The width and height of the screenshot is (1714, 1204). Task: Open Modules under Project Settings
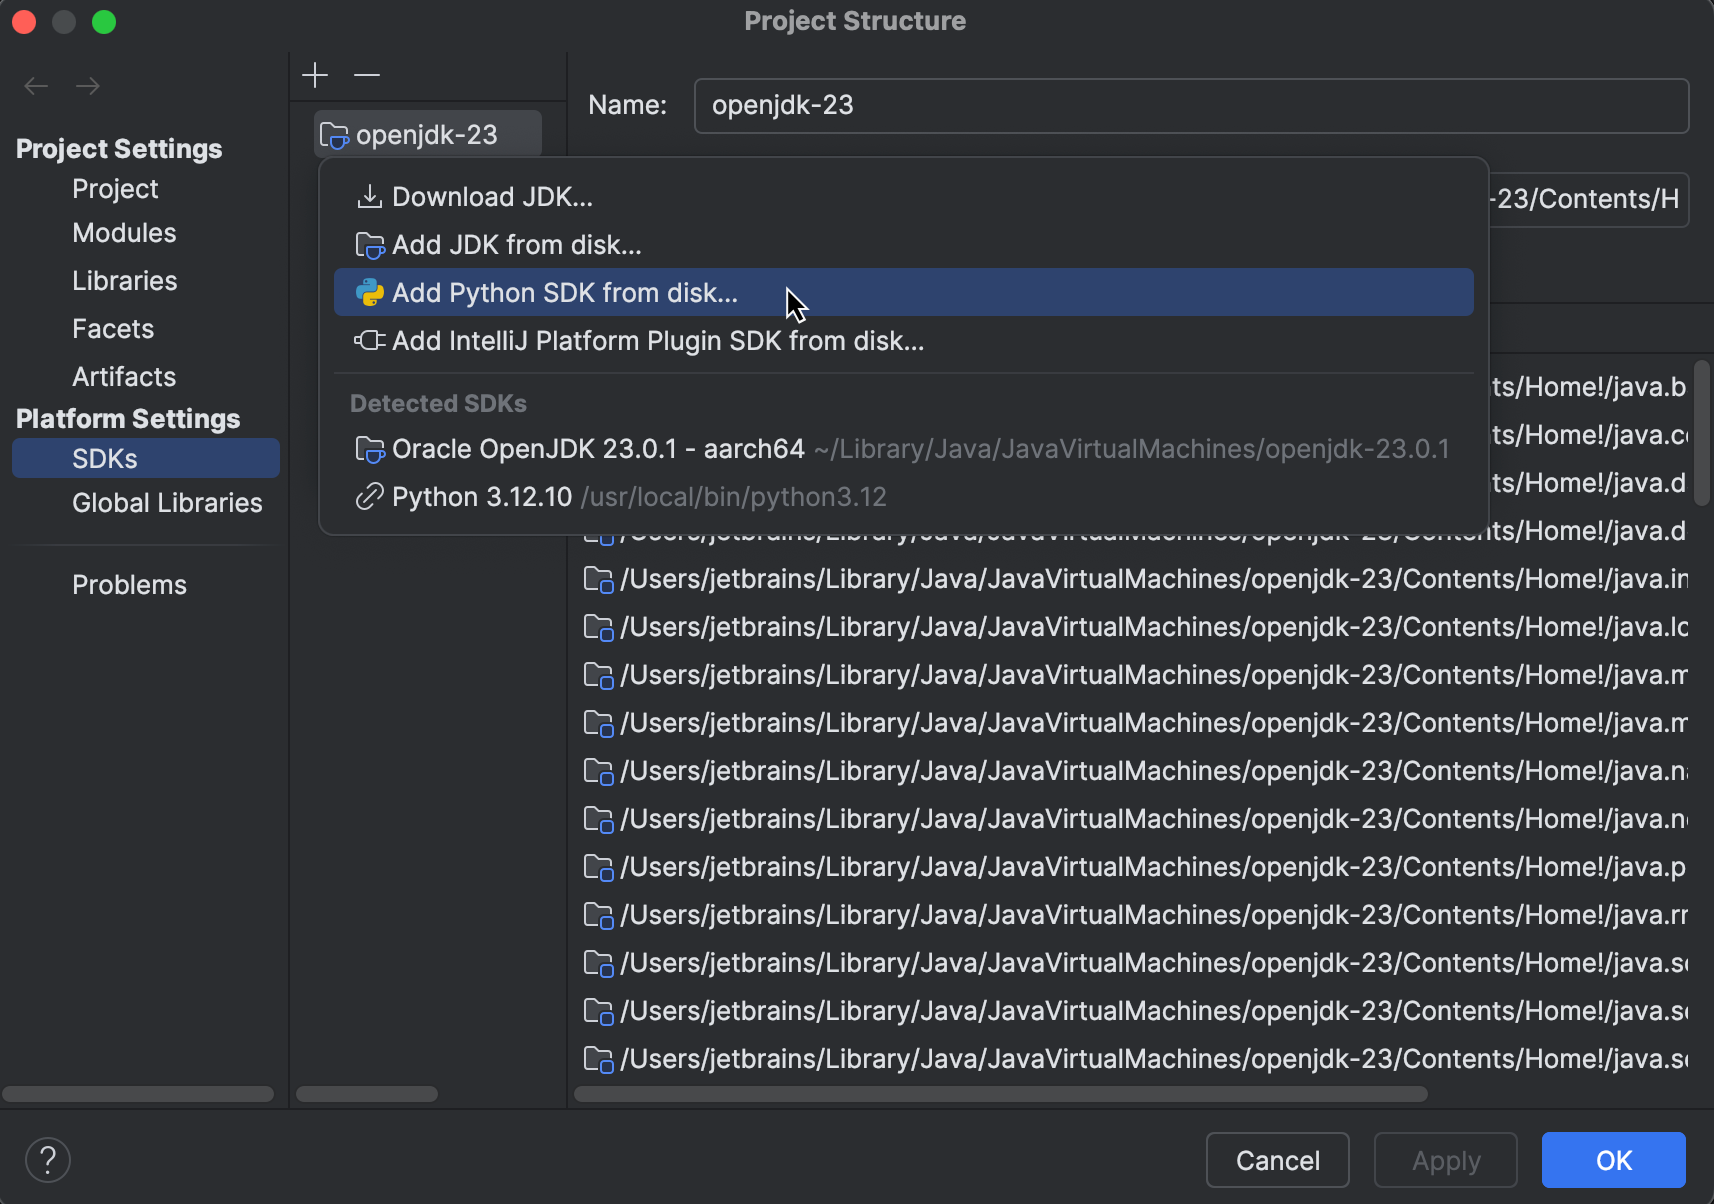point(124,232)
